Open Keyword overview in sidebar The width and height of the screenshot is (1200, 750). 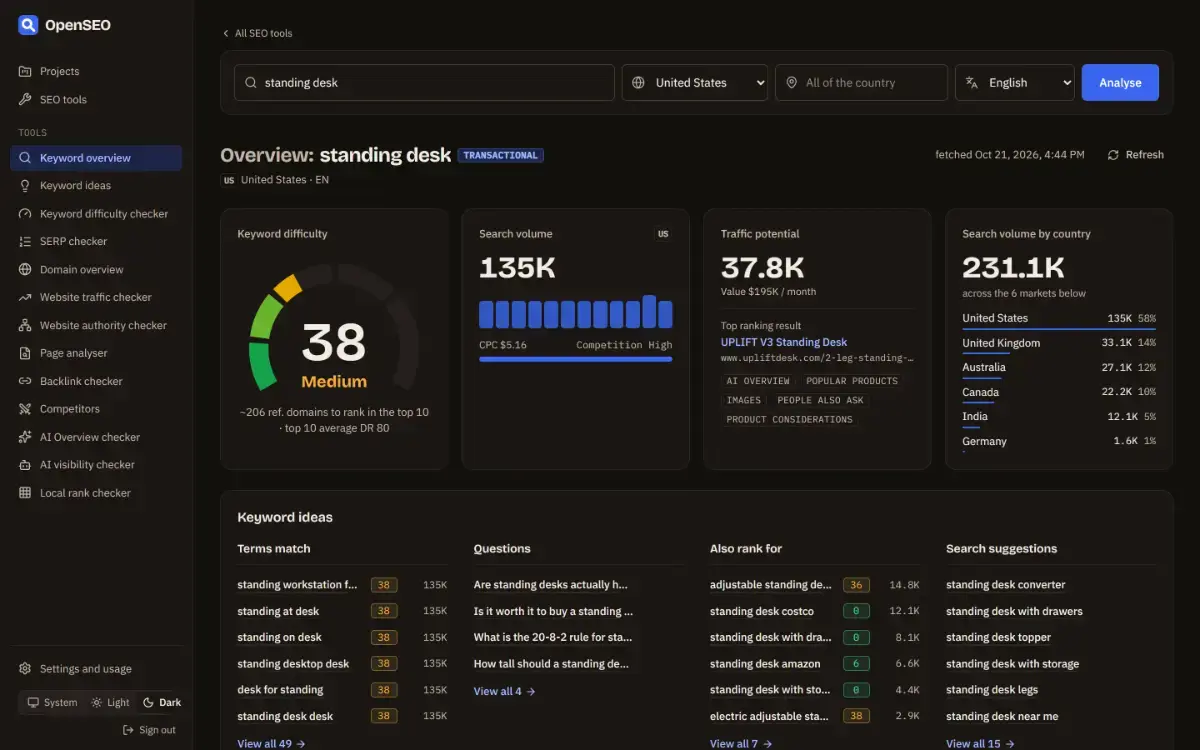point(96,158)
